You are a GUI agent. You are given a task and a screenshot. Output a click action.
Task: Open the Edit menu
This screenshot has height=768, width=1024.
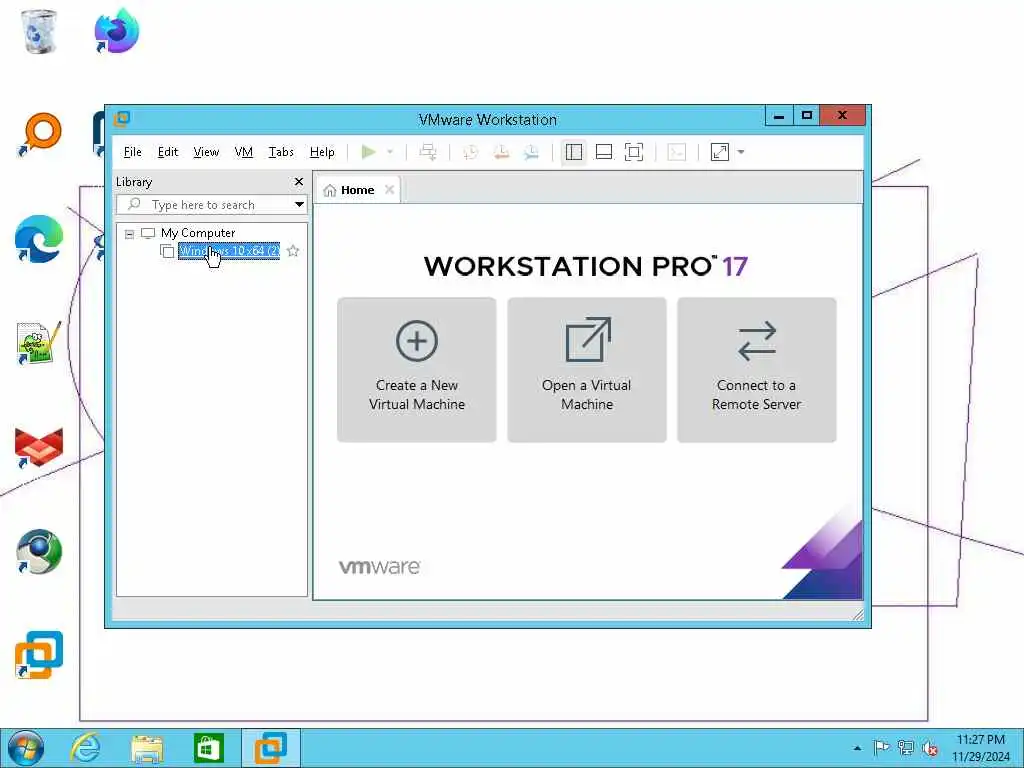tap(168, 152)
